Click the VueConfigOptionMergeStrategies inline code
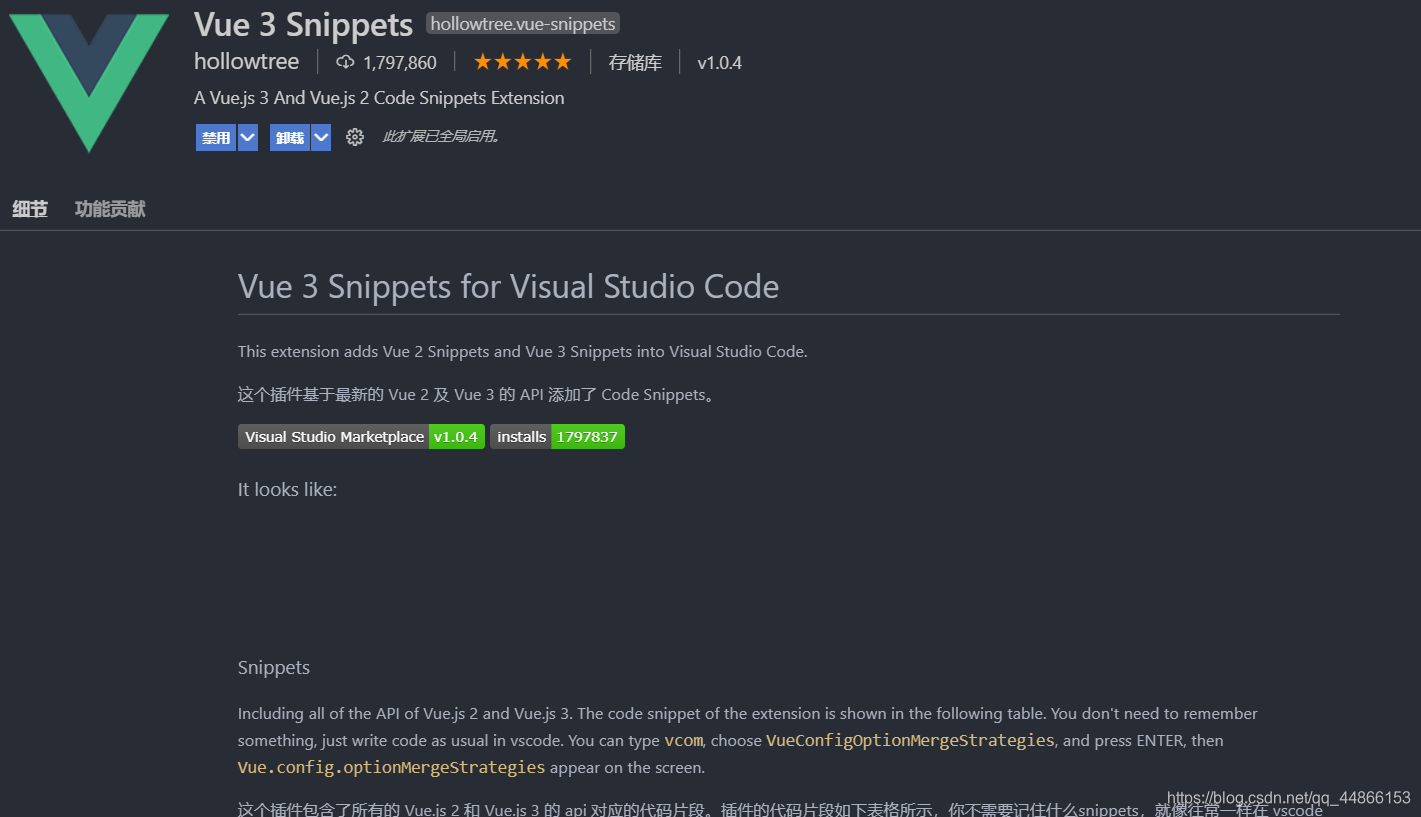The width and height of the screenshot is (1421, 817). (910, 741)
